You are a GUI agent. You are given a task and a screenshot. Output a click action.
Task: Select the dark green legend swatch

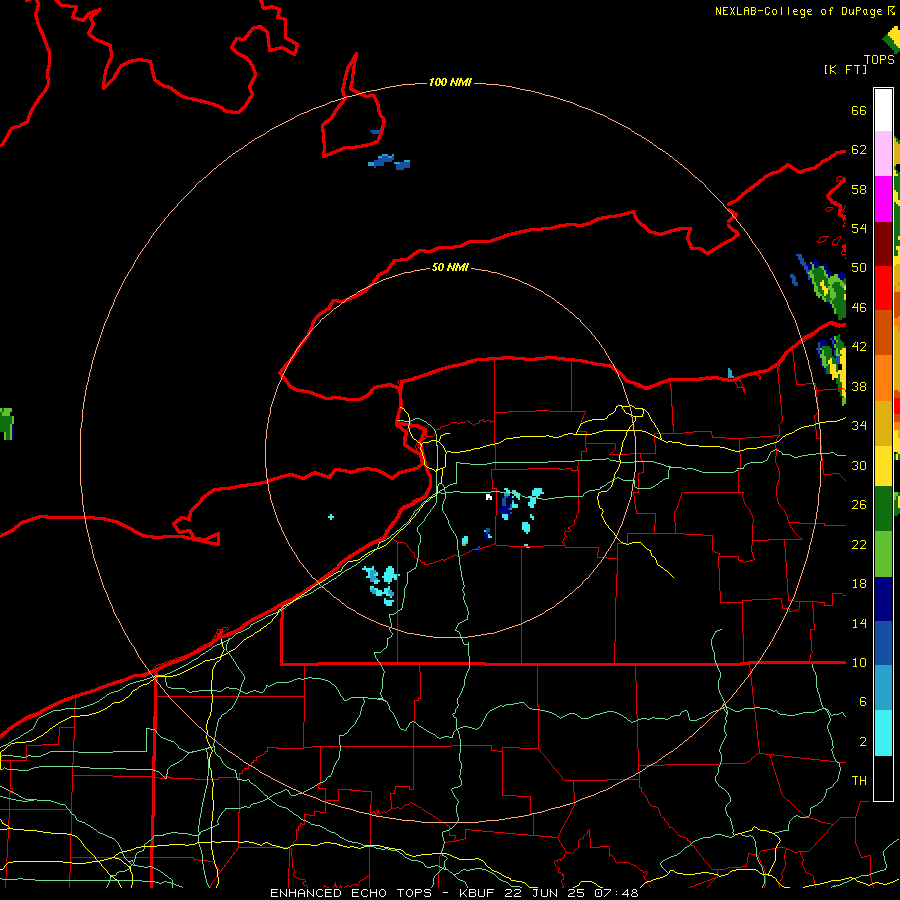(883, 509)
